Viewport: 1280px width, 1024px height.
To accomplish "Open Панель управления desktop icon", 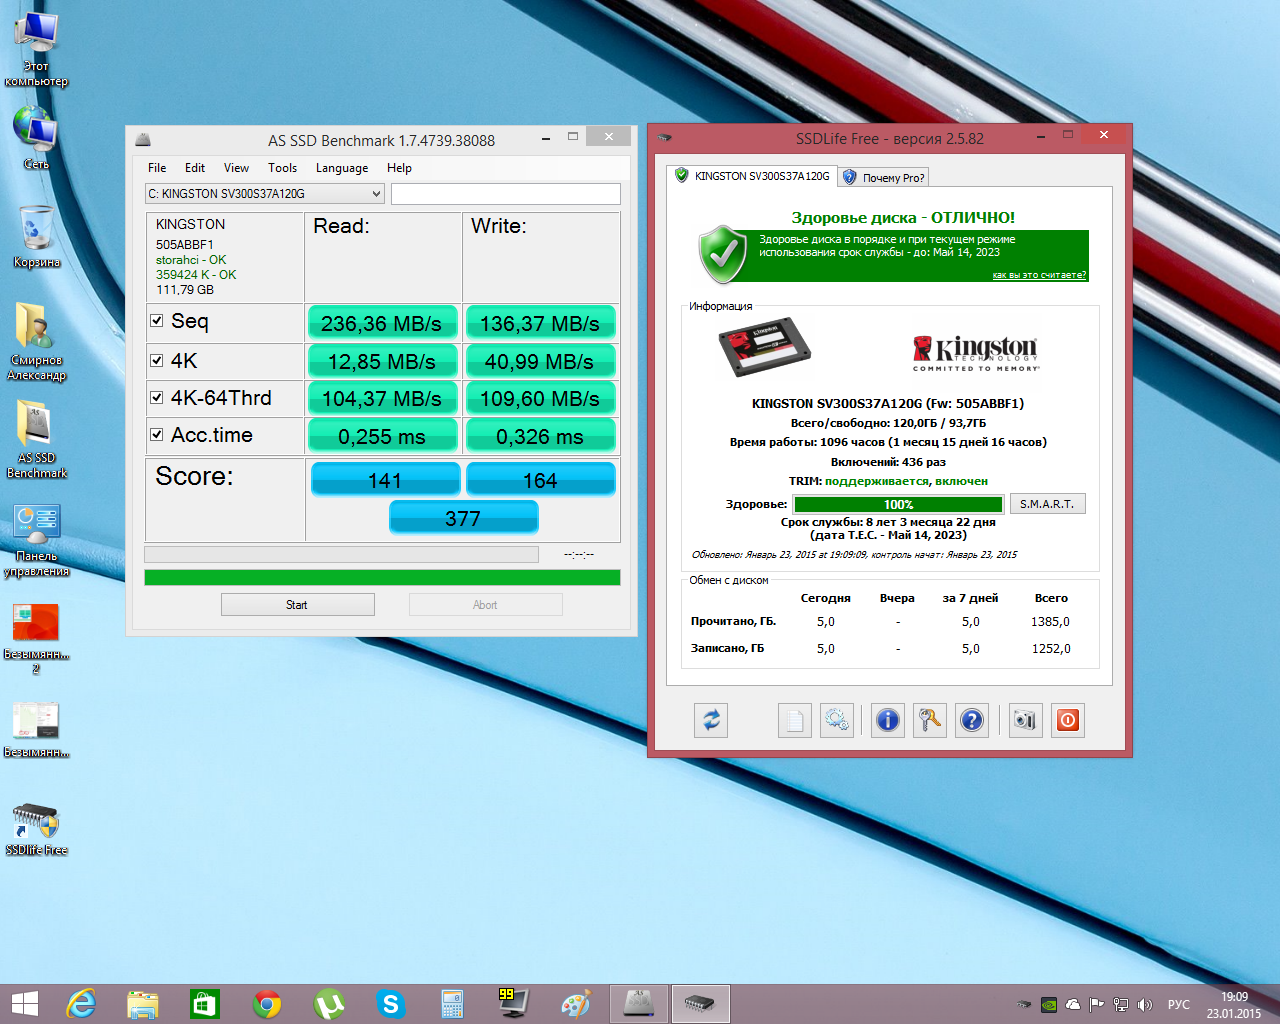I will [x=36, y=540].
